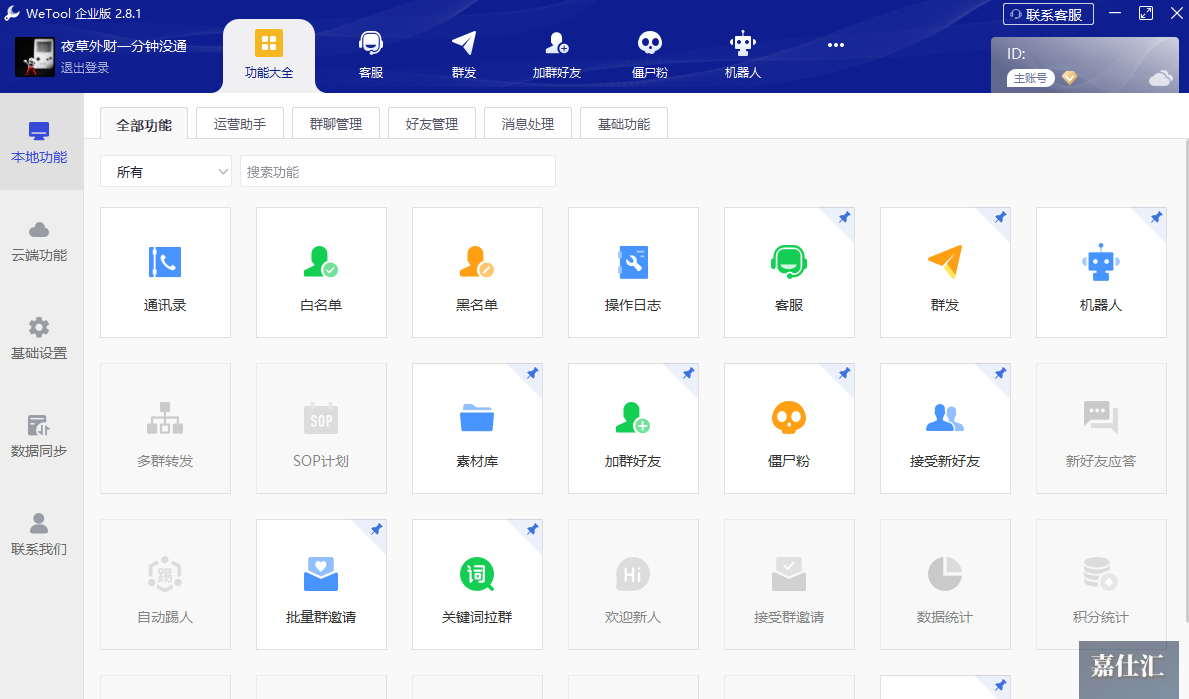
Task: Switch to the 群聊管理 tab
Action: pos(335,124)
